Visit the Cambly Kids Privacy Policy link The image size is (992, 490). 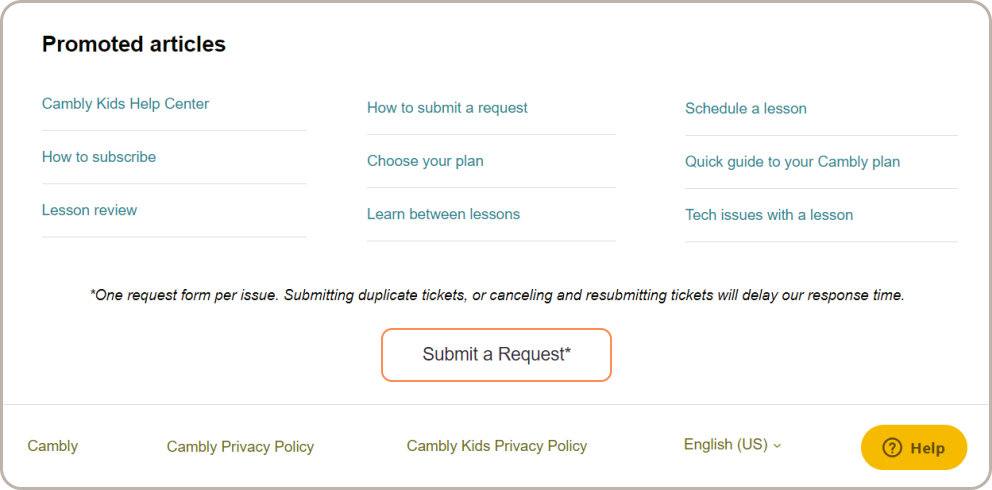click(x=496, y=446)
